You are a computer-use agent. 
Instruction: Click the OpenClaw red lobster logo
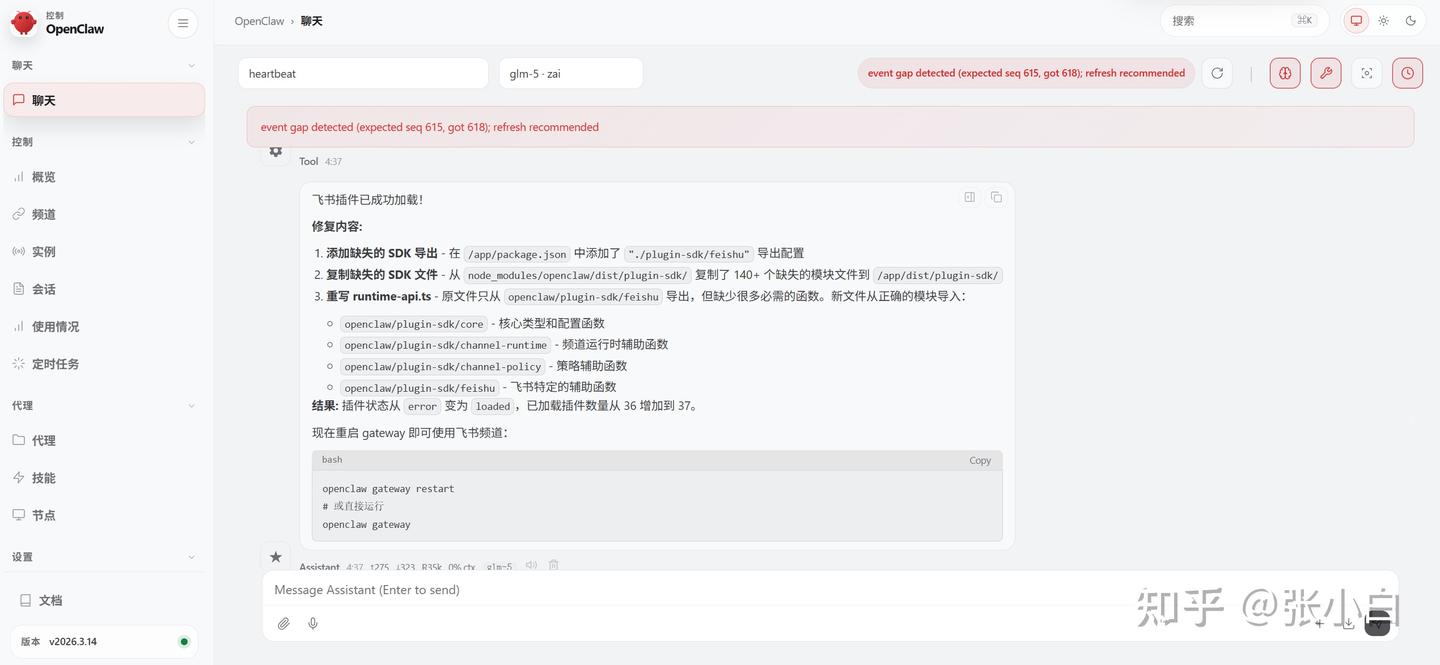tap(24, 23)
